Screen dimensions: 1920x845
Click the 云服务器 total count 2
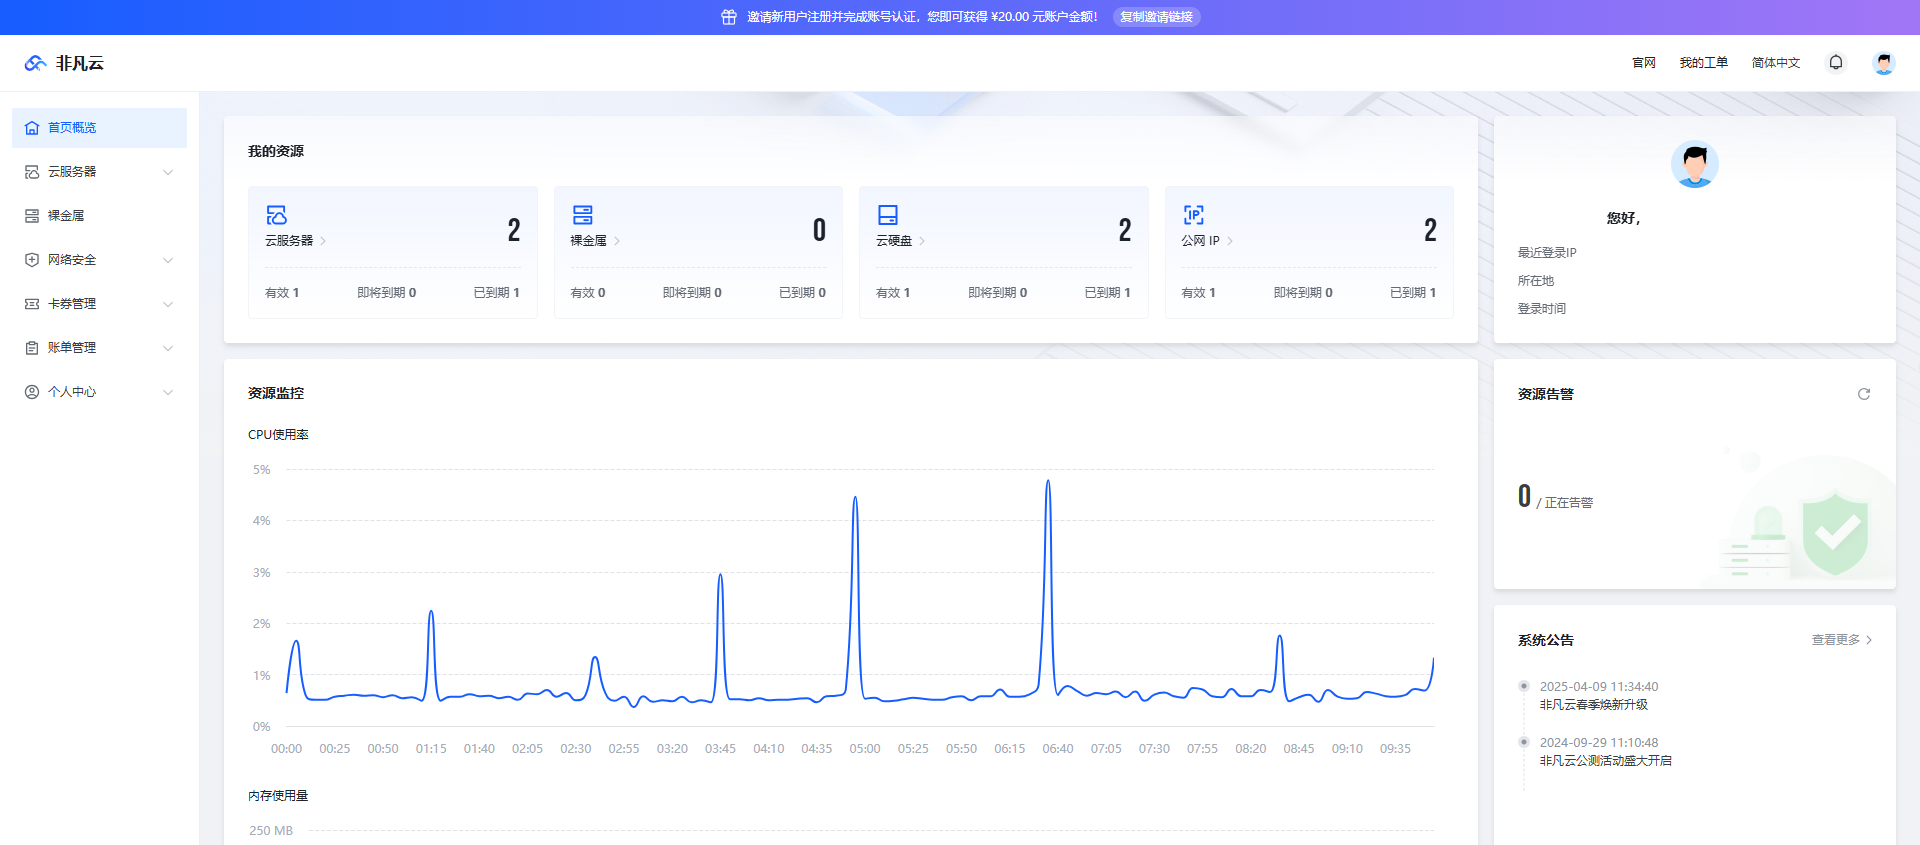514,230
